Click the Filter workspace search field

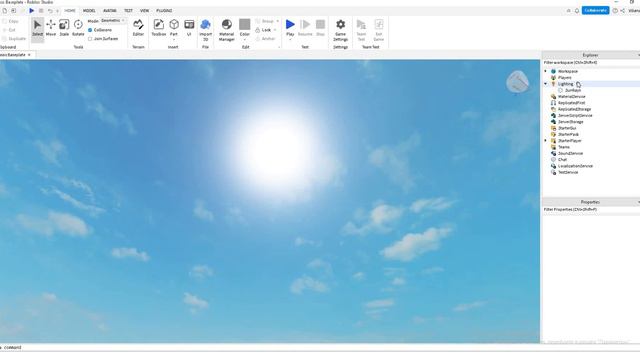591,63
